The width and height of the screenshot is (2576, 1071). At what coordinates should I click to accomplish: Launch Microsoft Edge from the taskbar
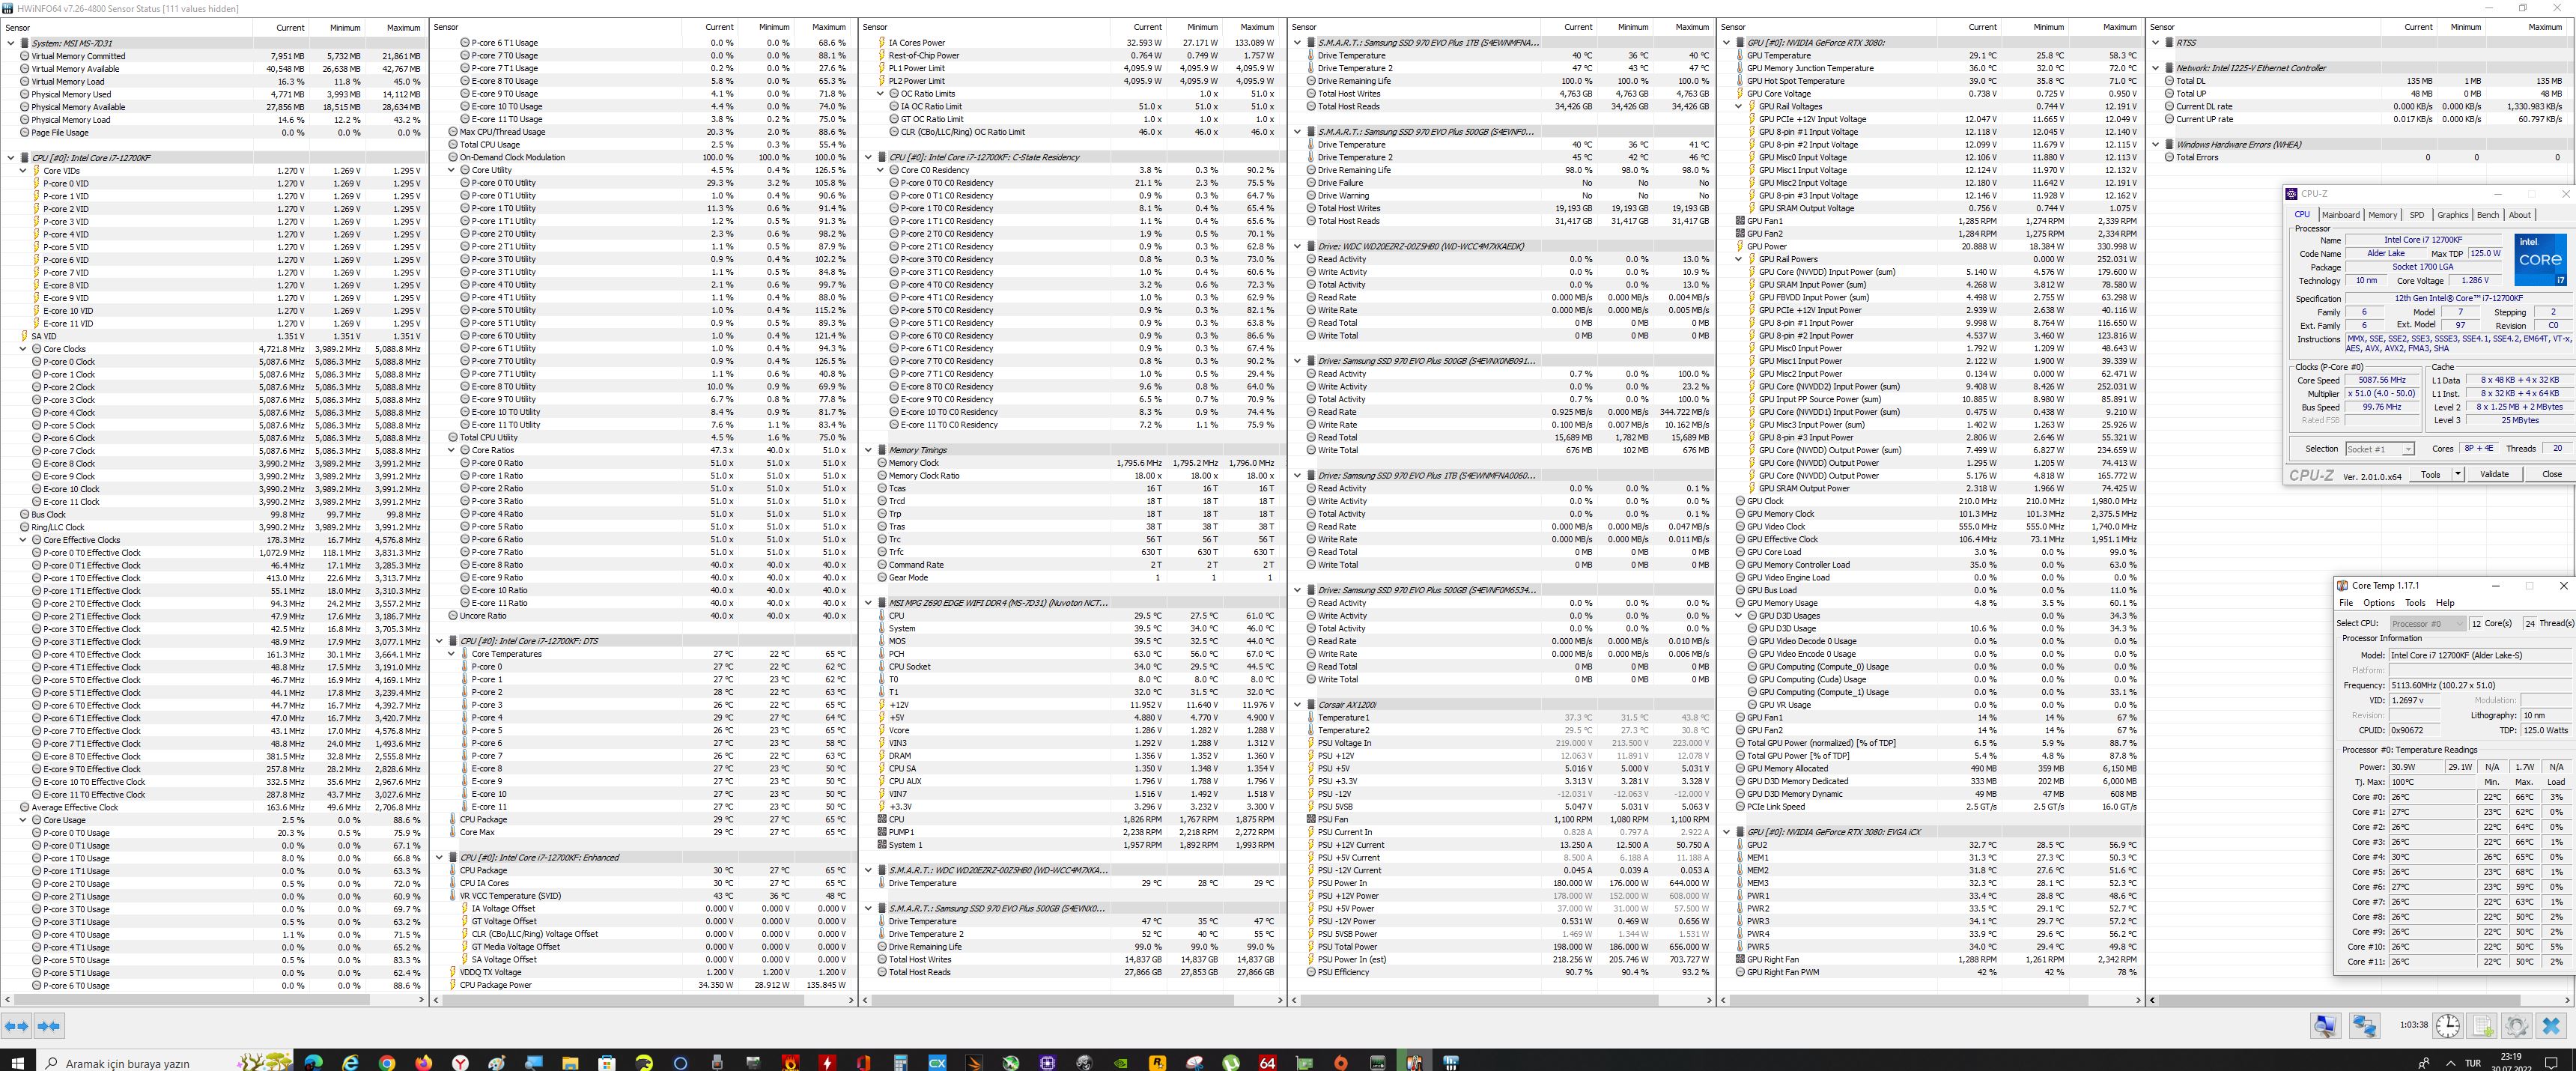tap(313, 1063)
